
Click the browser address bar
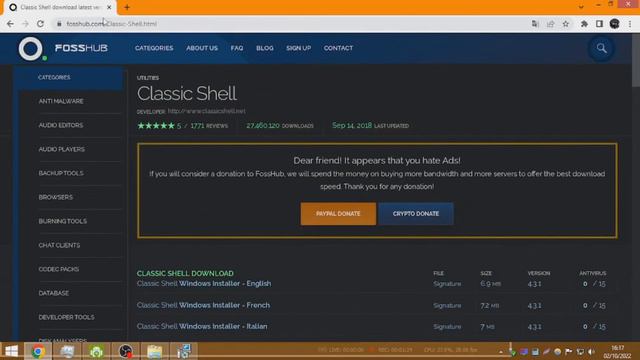click(x=290, y=24)
